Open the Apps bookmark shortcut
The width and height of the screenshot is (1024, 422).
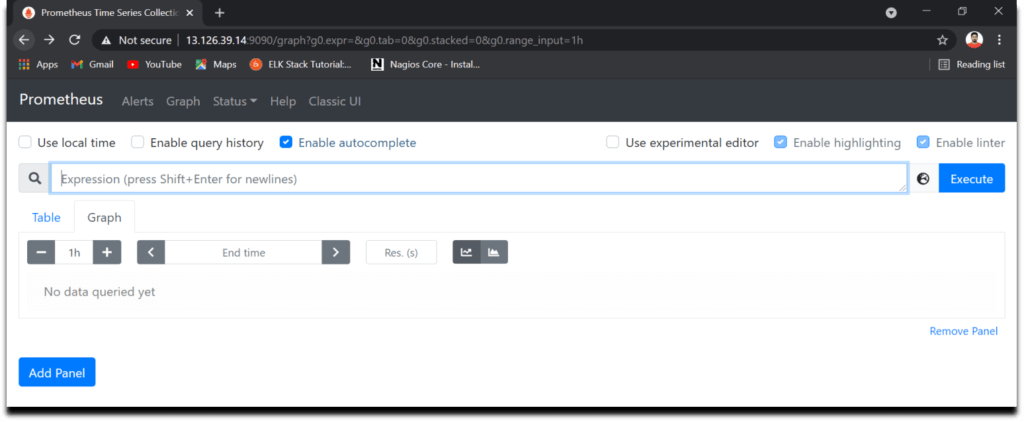(x=39, y=65)
